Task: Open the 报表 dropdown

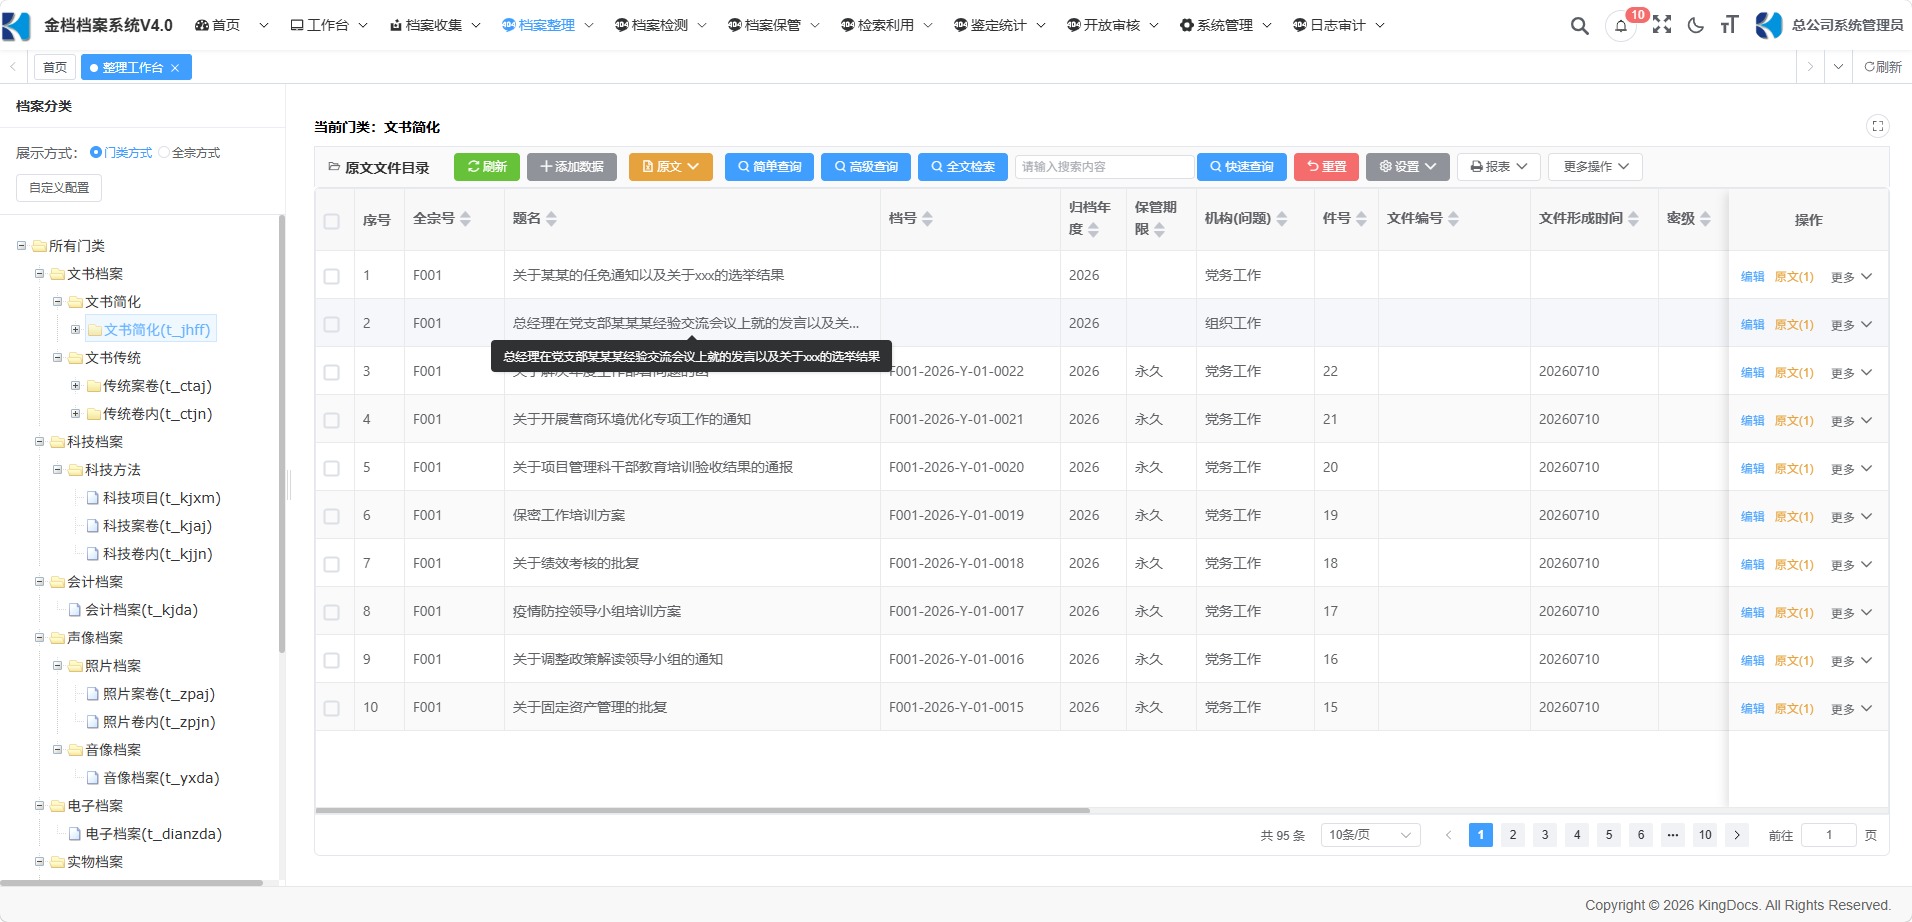Action: 1499,167
